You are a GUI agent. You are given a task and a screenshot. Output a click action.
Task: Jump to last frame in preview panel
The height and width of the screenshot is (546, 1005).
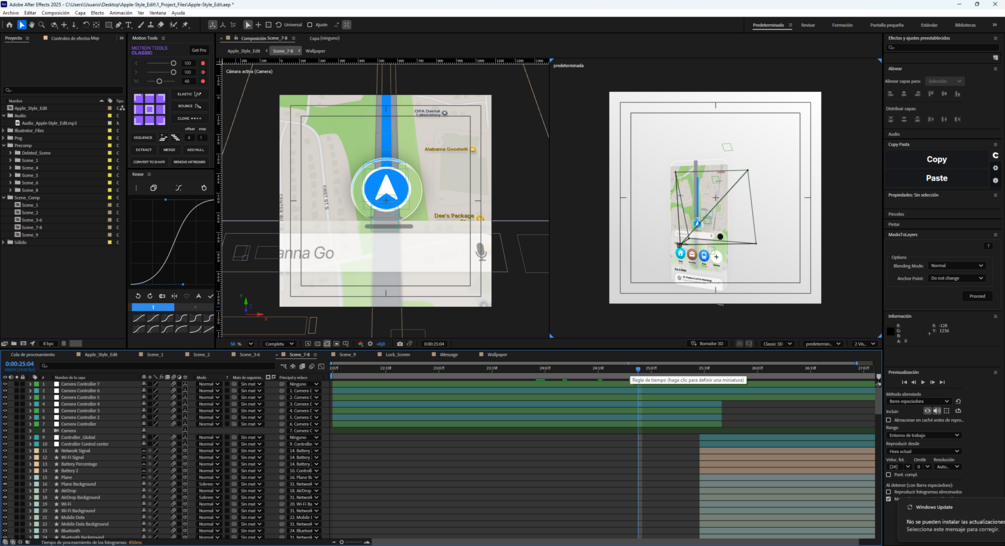(x=942, y=382)
